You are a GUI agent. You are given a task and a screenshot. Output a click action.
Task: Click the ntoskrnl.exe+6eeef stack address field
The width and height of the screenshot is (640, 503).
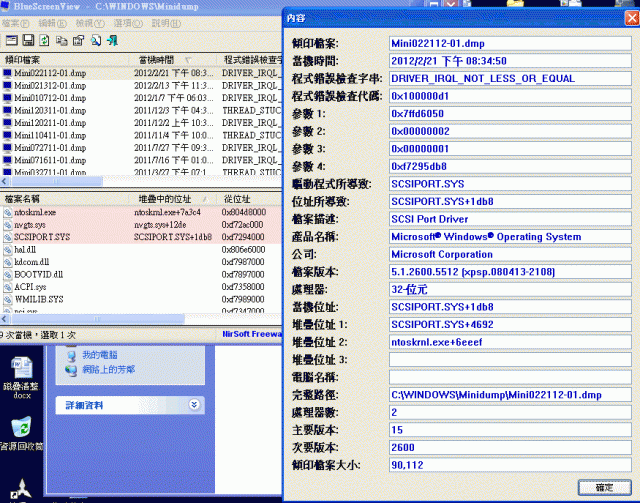[x=510, y=342]
